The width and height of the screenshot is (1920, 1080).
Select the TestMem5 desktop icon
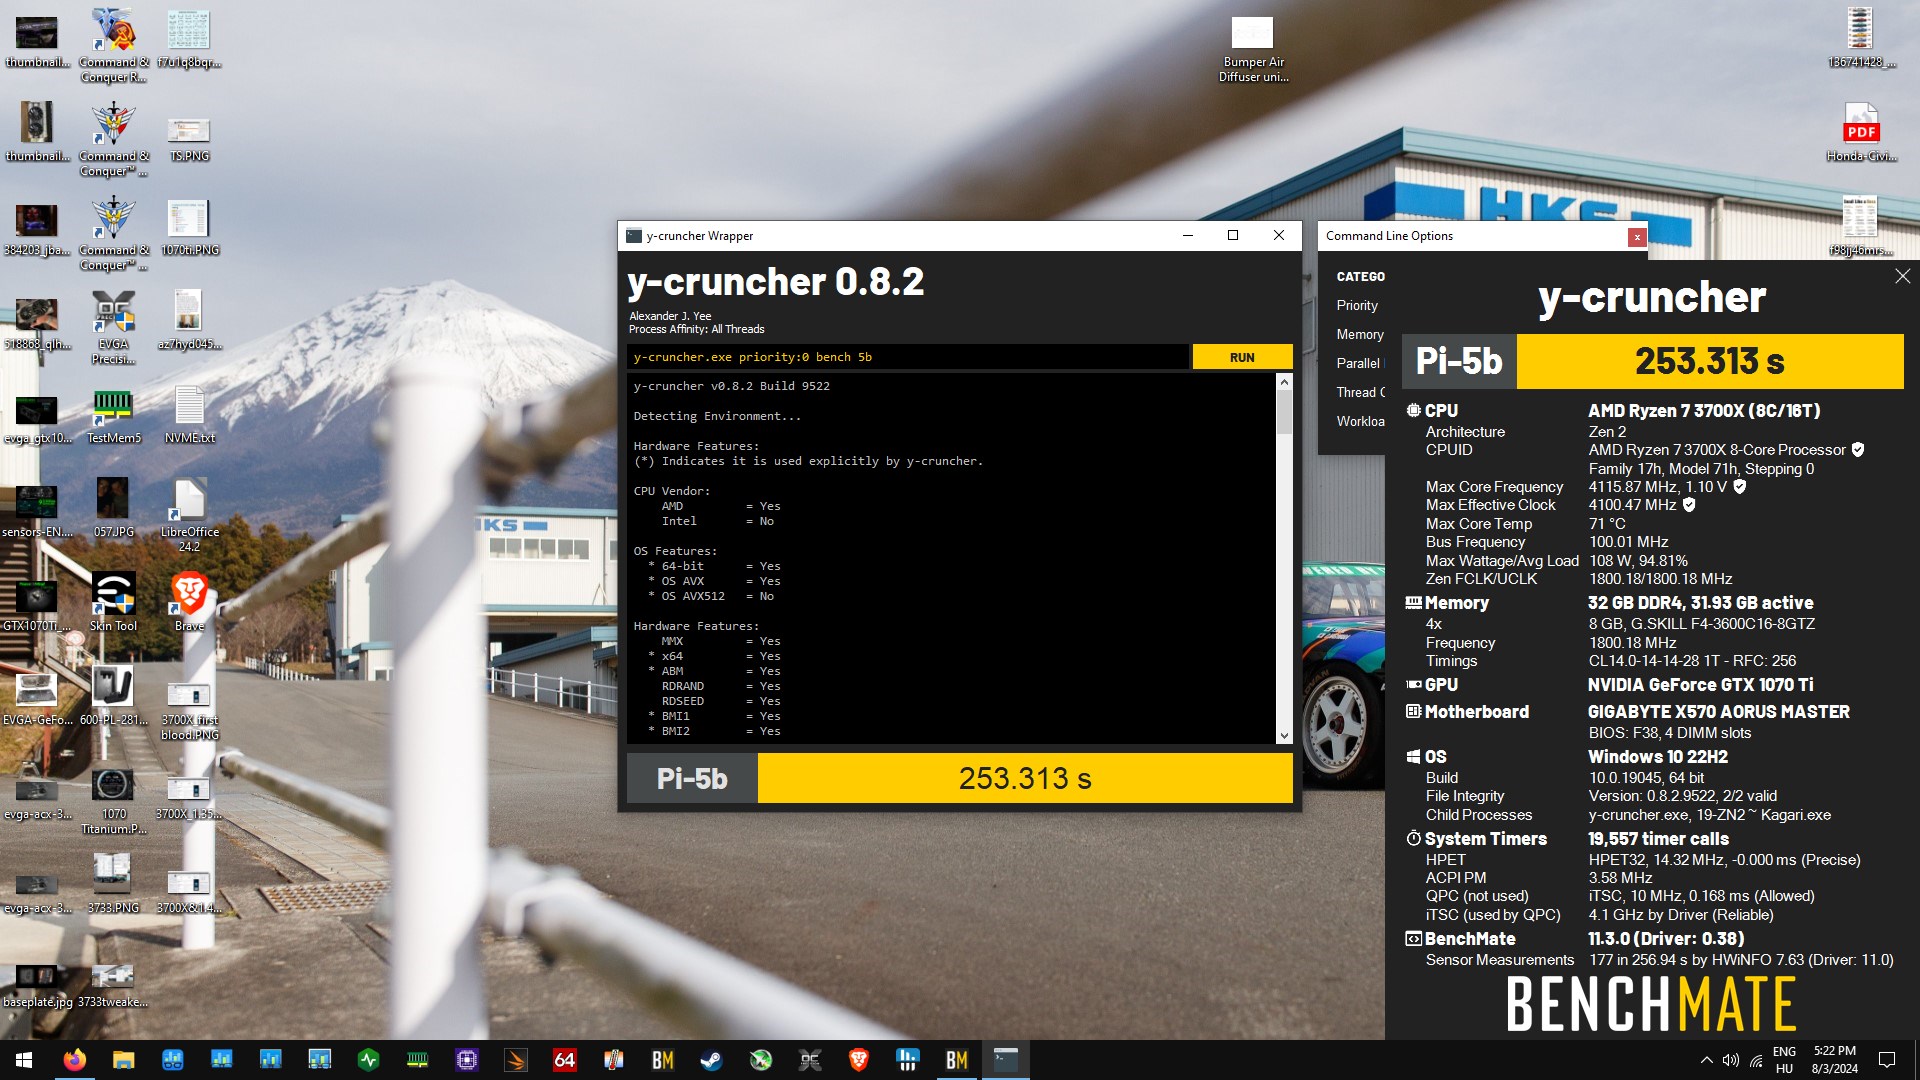tap(113, 415)
